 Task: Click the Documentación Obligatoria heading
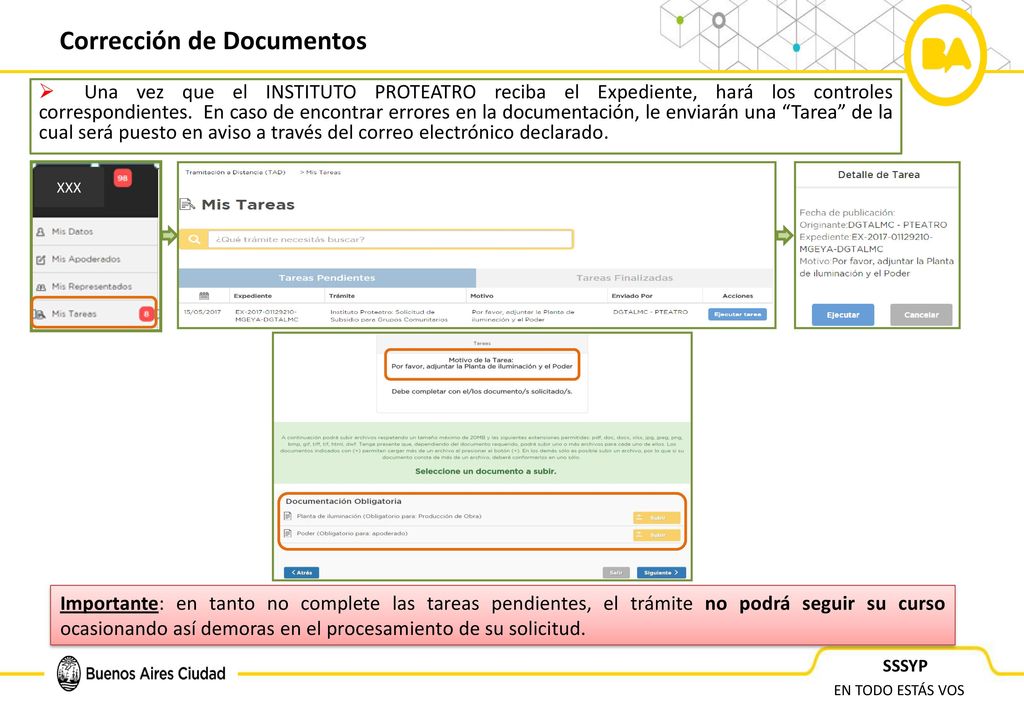344,501
